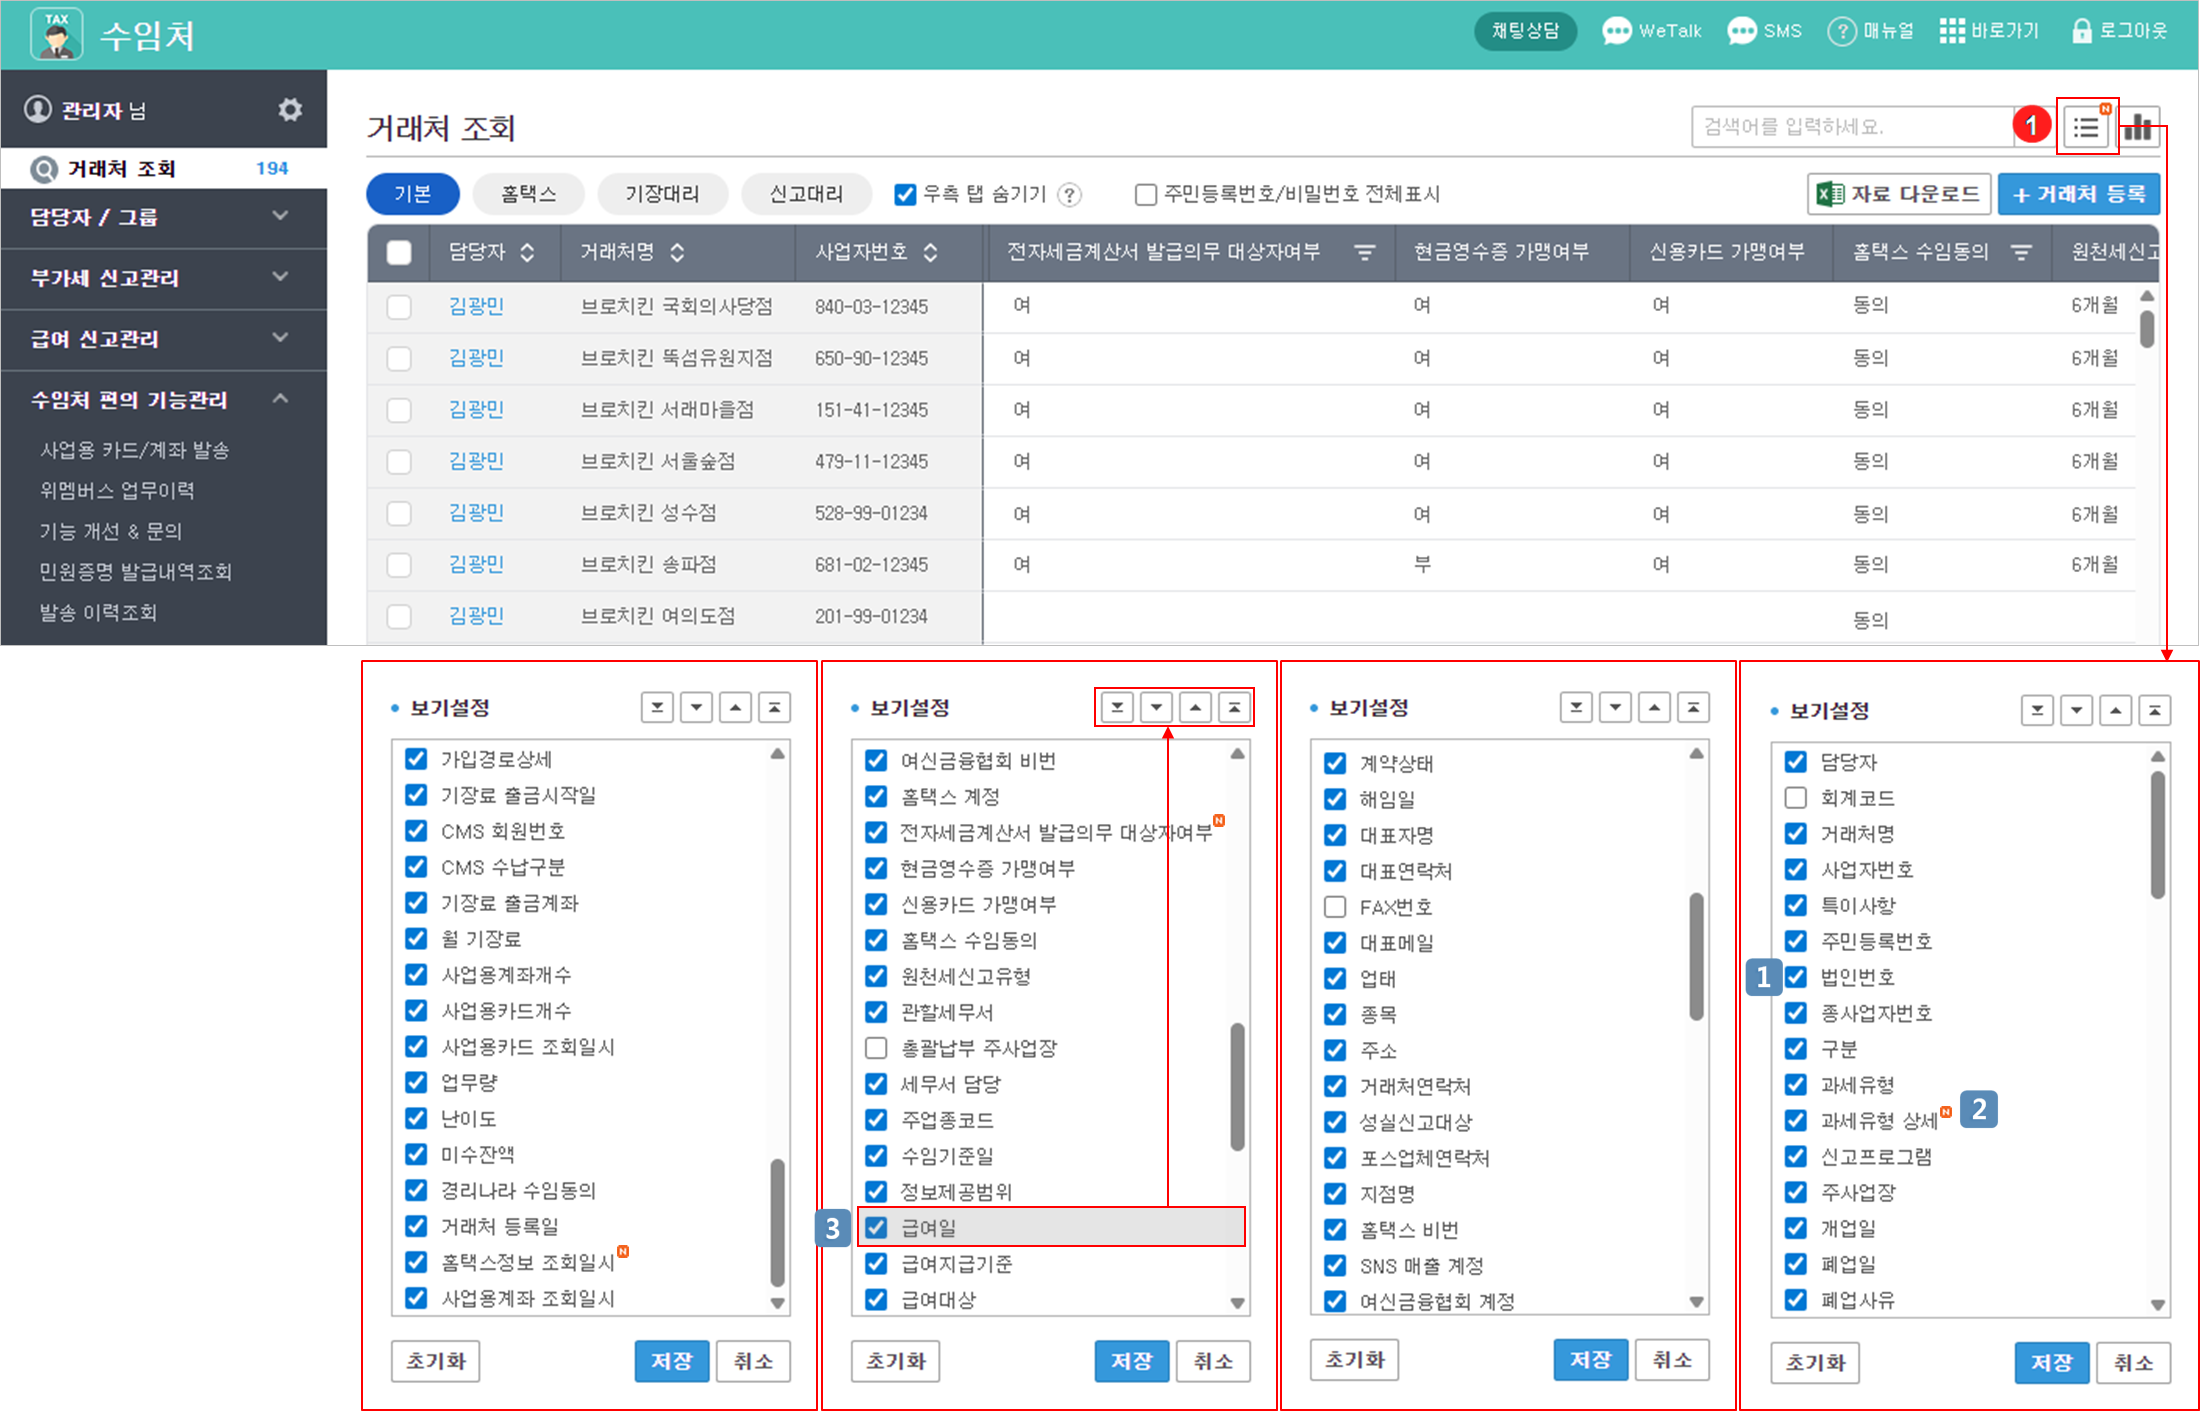Expand 급여 신고관리 menu
Screen dimensions: 2200x1411
point(163,338)
